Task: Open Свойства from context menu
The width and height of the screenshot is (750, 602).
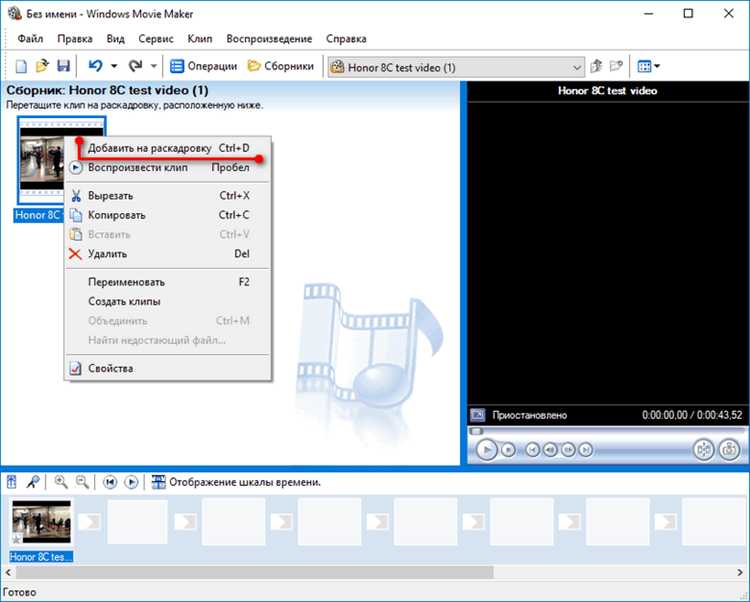Action: pyautogui.click(x=168, y=368)
